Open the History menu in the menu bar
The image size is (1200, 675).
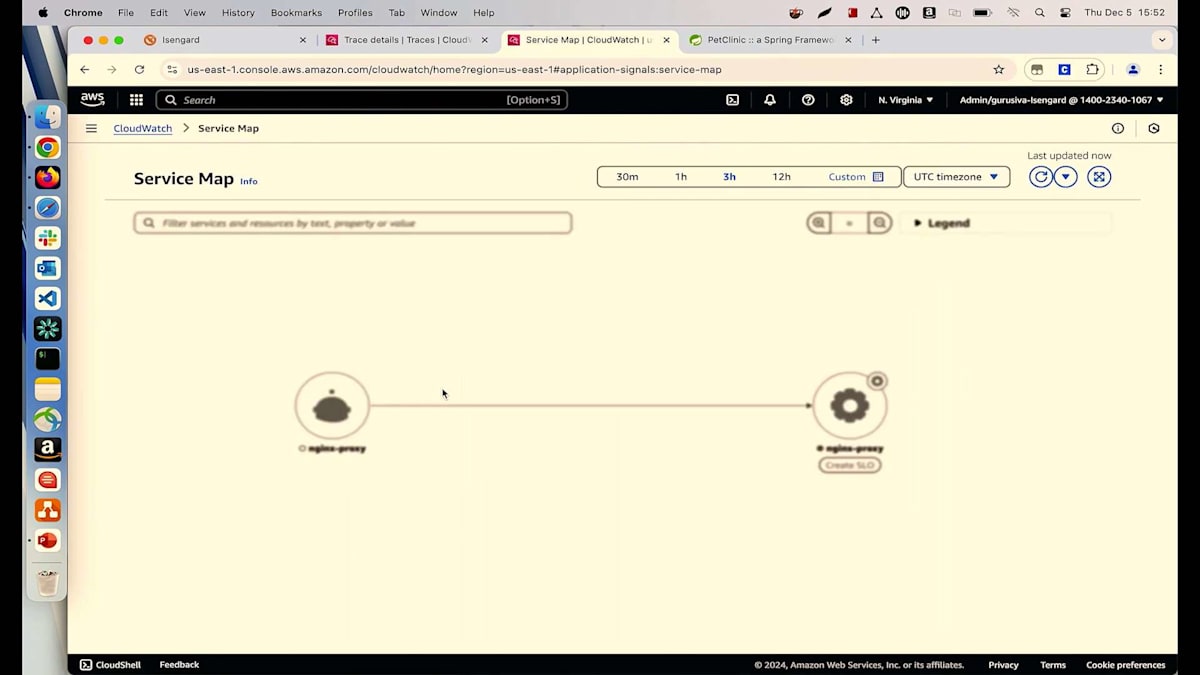238,13
